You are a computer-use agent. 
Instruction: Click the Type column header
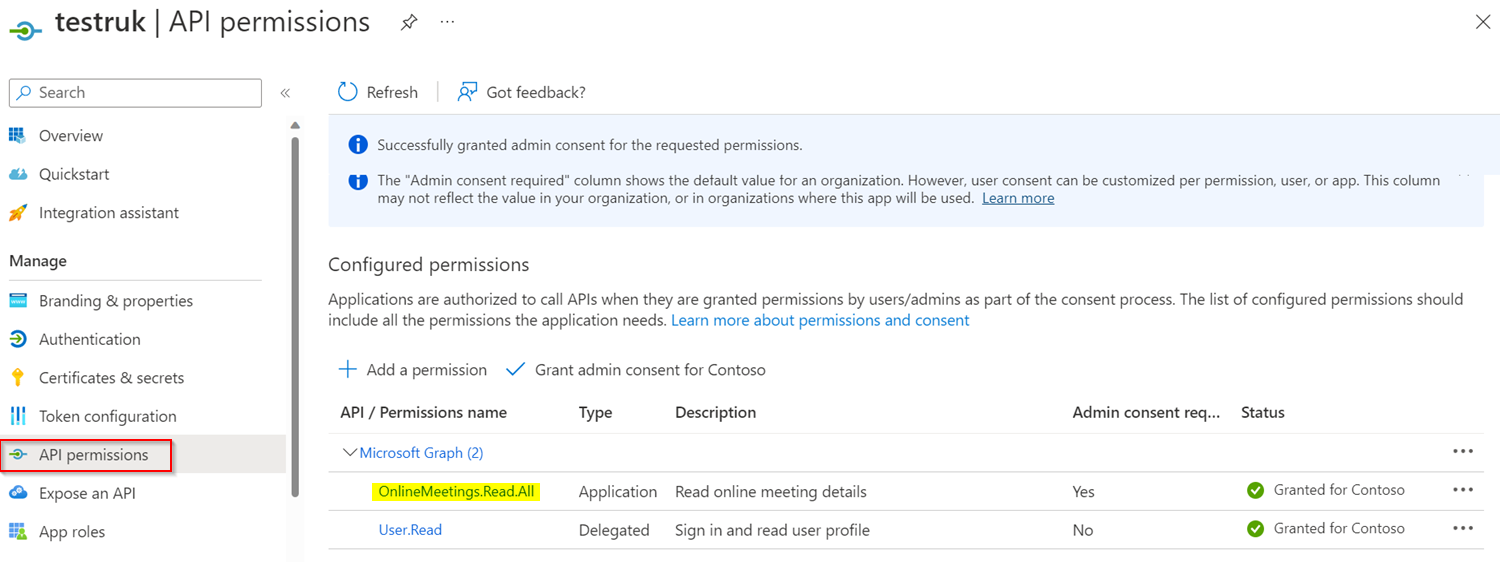[595, 412]
